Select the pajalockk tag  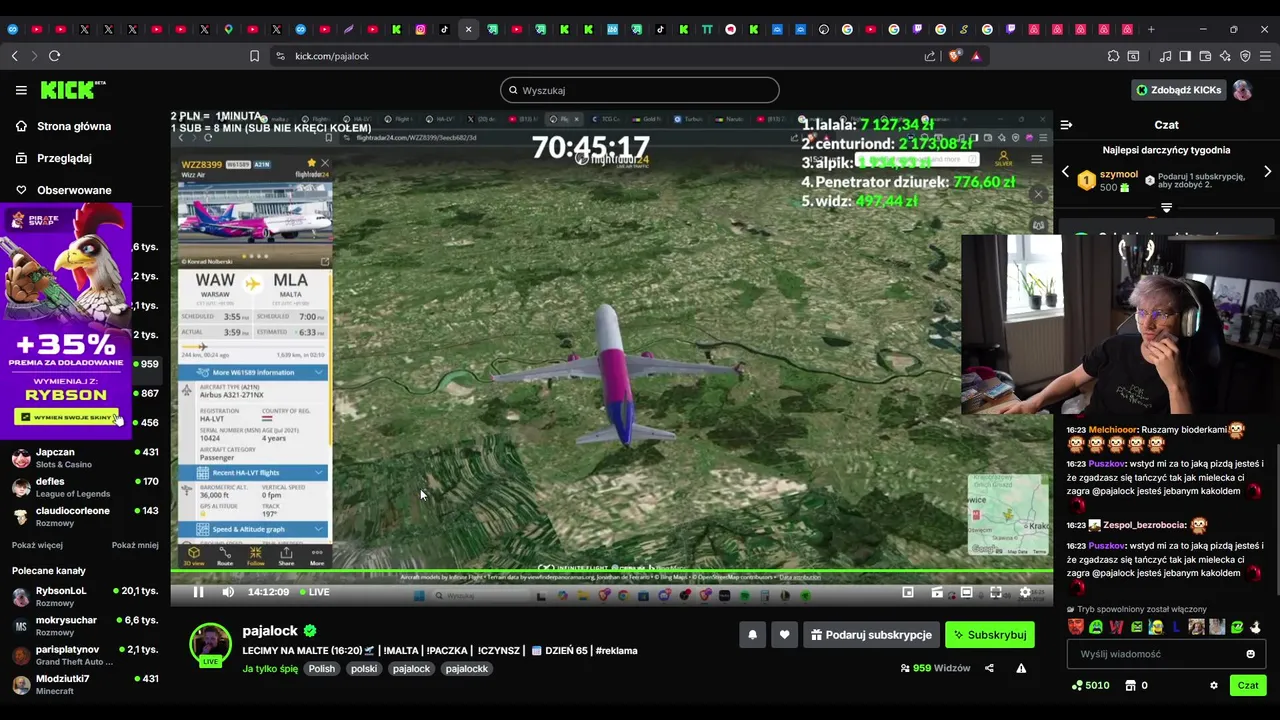[x=467, y=669]
